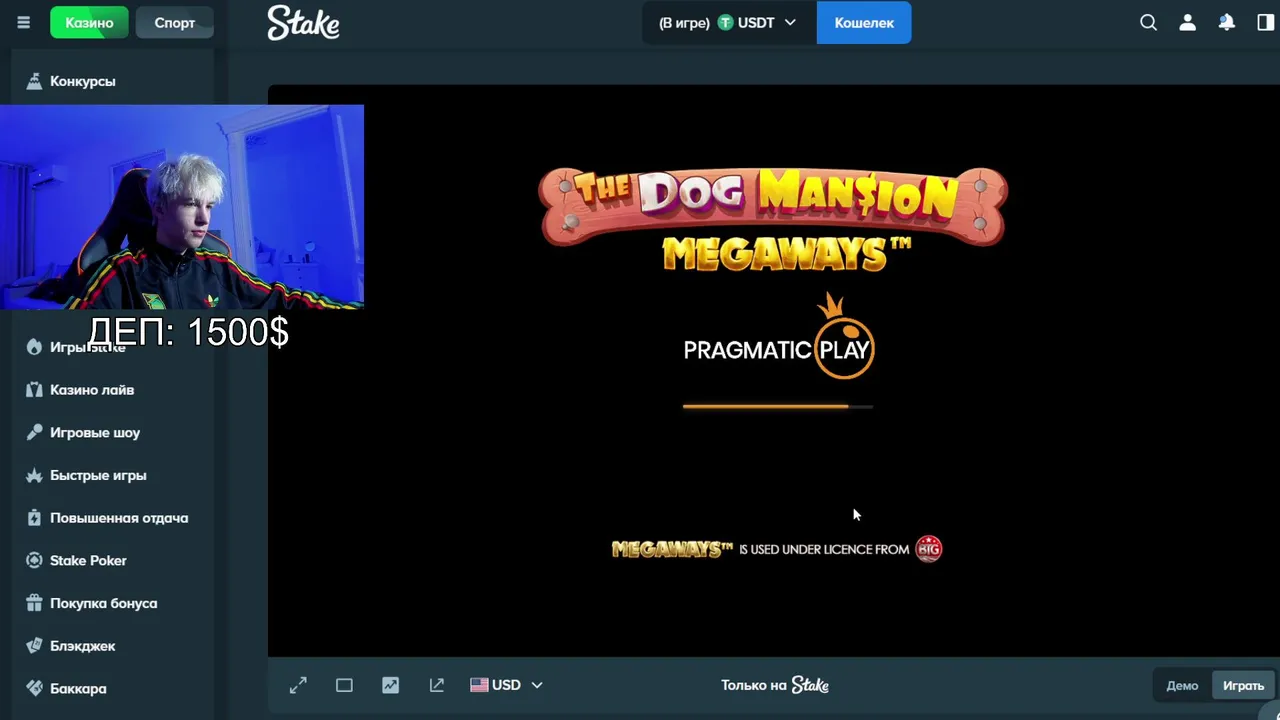Viewport: 1280px width, 720px height.
Task: Click the Игровые шоу icon
Action: pyautogui.click(x=34, y=433)
